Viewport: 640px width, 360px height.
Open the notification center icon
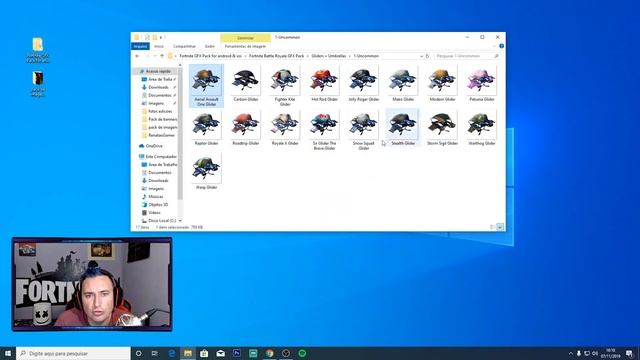pos(629,353)
